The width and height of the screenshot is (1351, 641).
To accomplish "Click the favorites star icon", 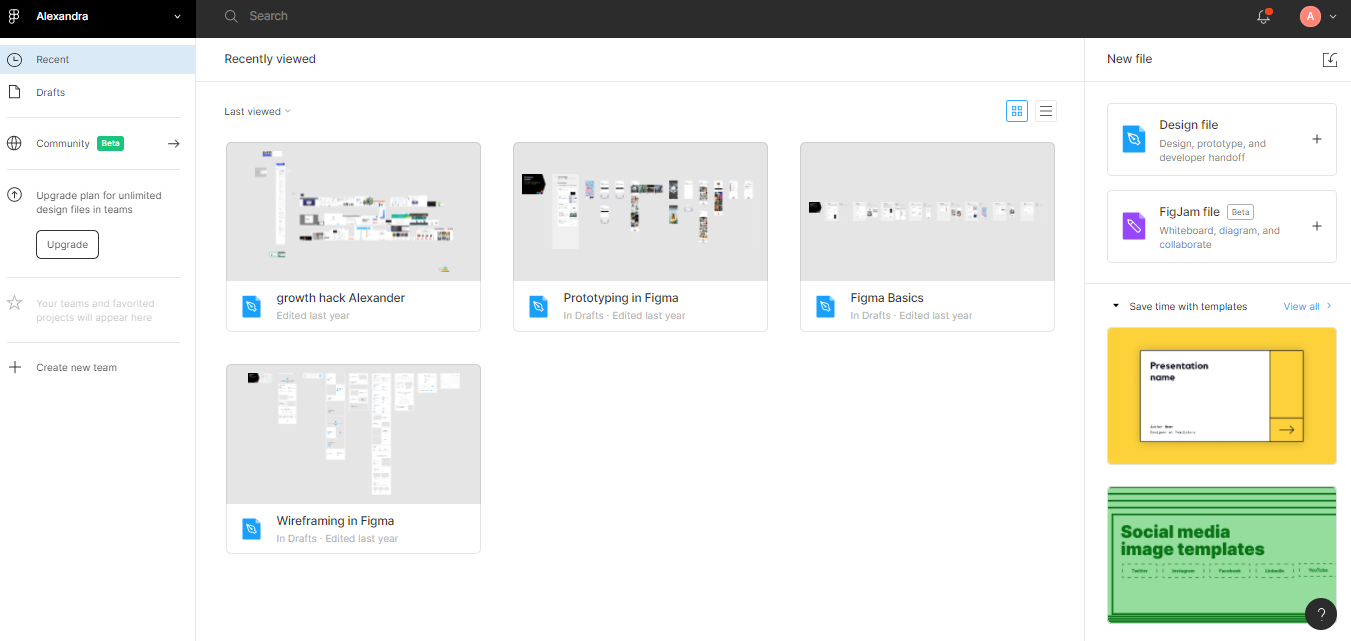I will (x=15, y=302).
